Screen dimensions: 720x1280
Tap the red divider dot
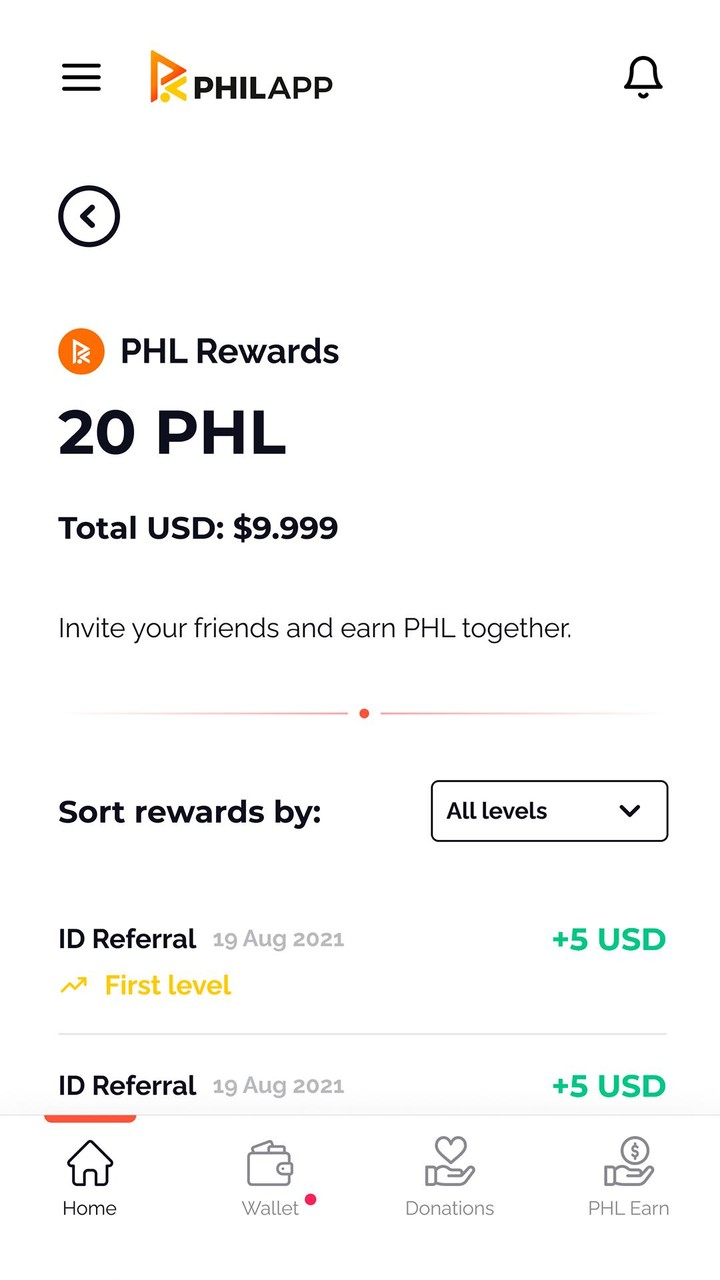click(x=364, y=713)
